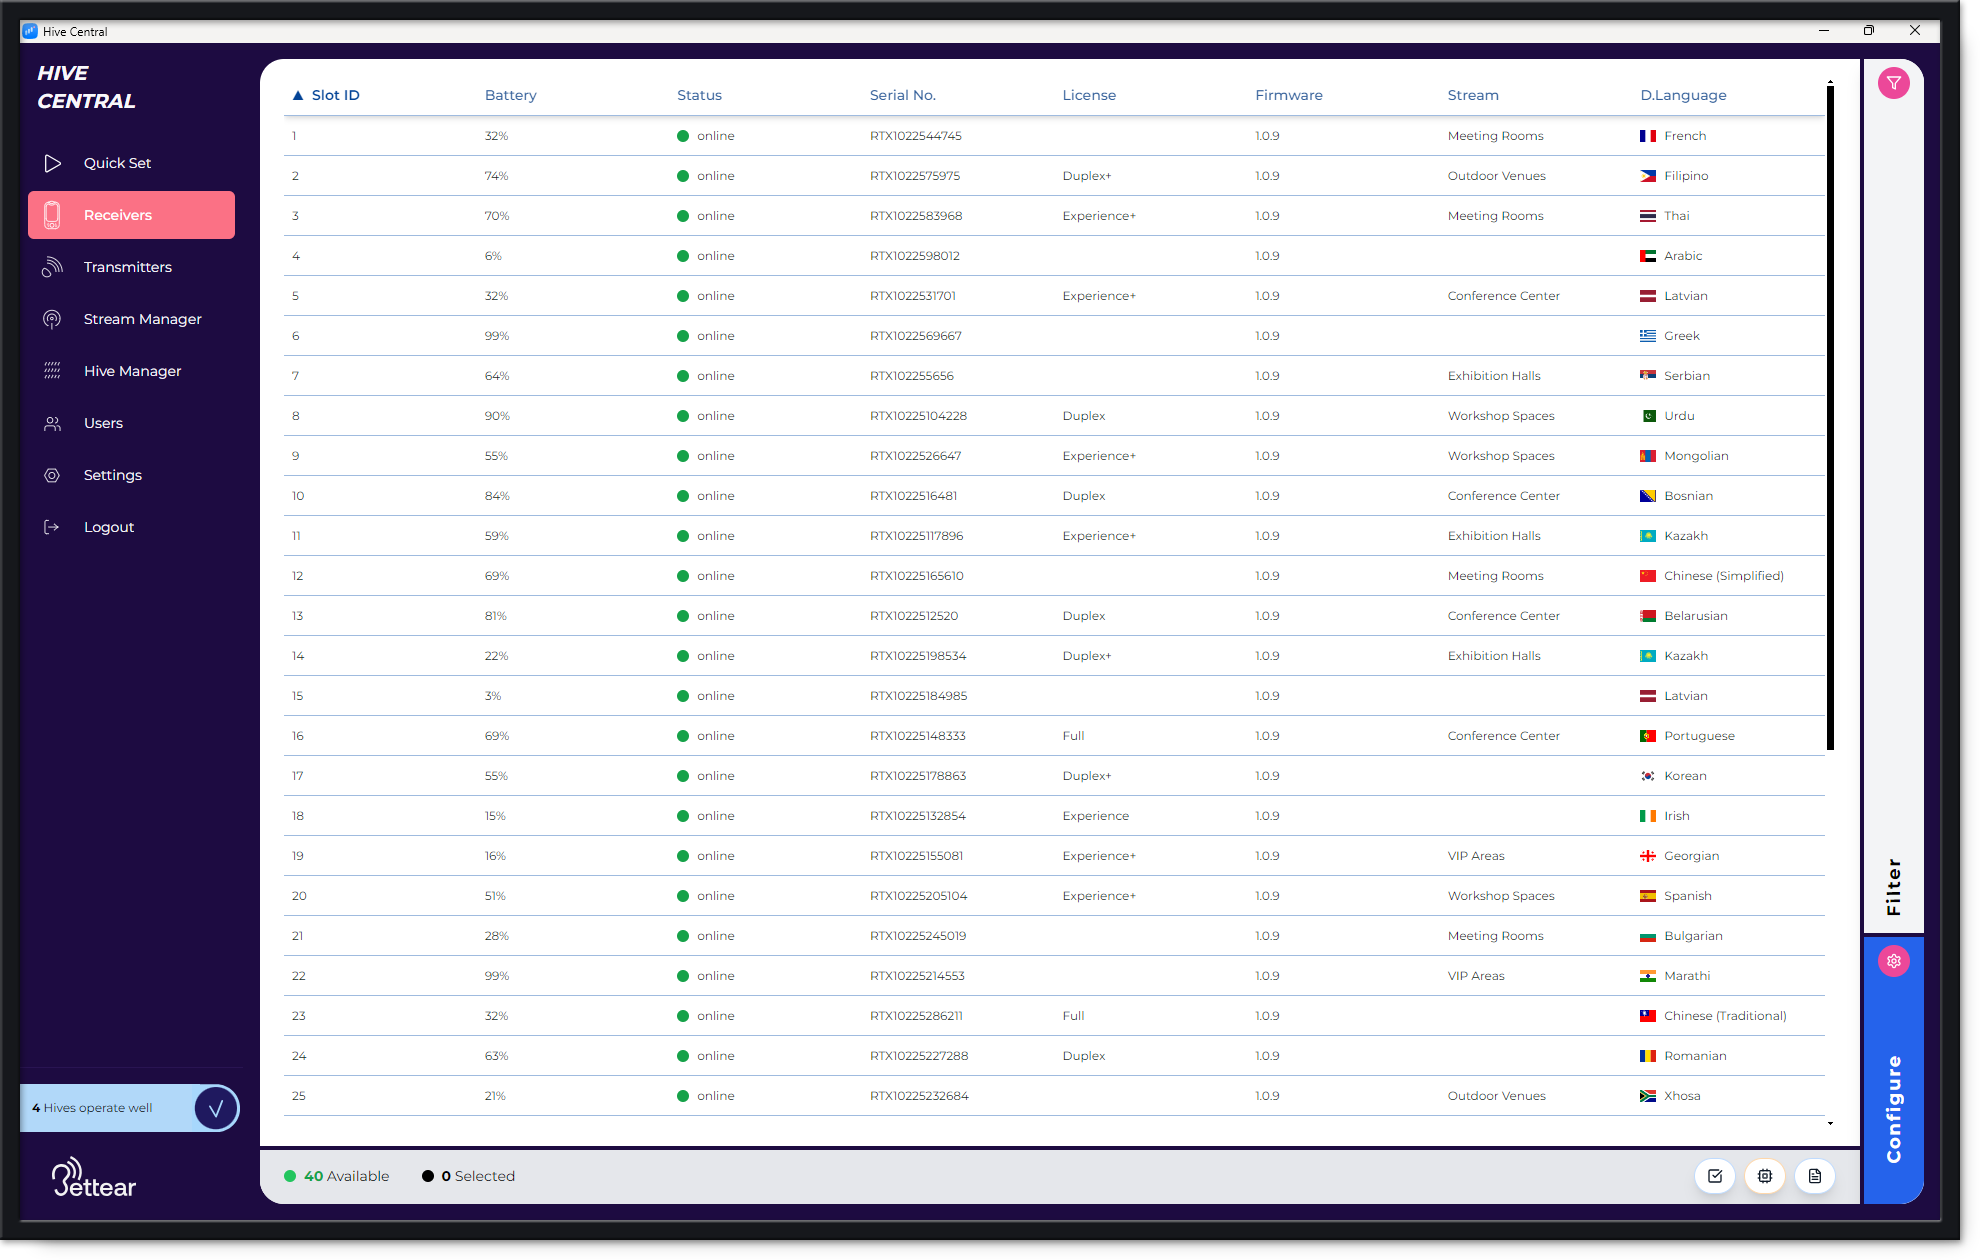
Task: Select serial number RTX1022544745 in row 1
Action: coord(915,136)
